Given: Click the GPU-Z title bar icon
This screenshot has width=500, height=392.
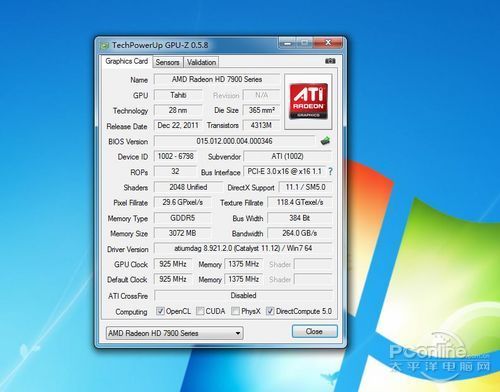Looking at the screenshot, I should coord(105,45).
